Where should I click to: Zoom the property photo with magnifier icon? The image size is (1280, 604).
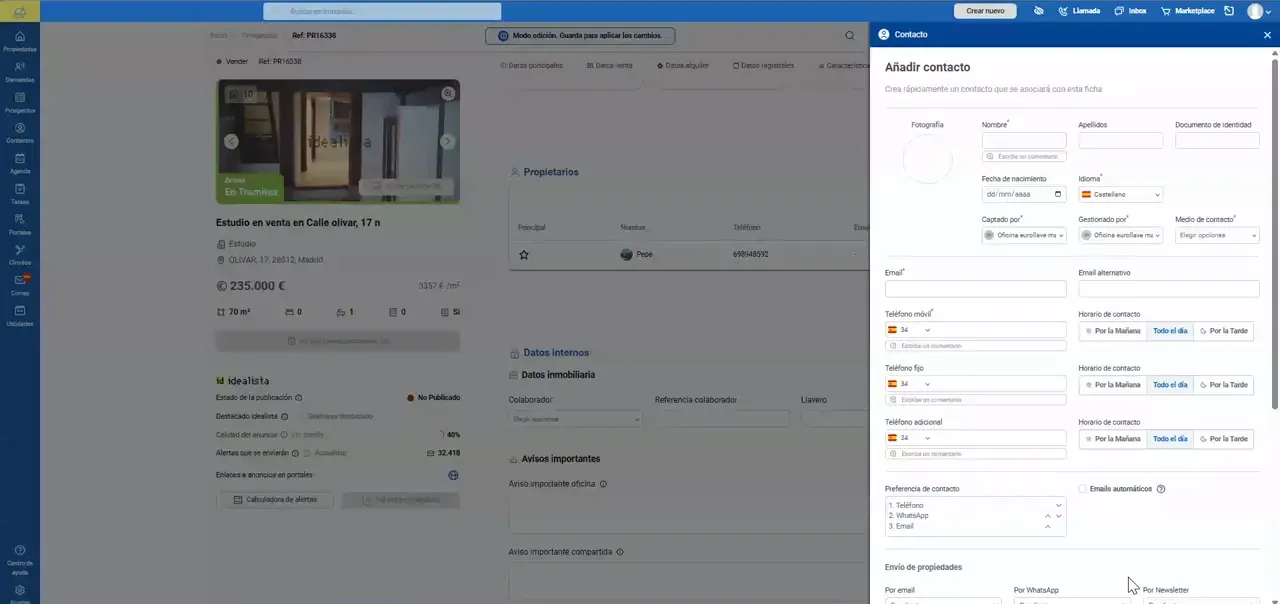point(448,93)
